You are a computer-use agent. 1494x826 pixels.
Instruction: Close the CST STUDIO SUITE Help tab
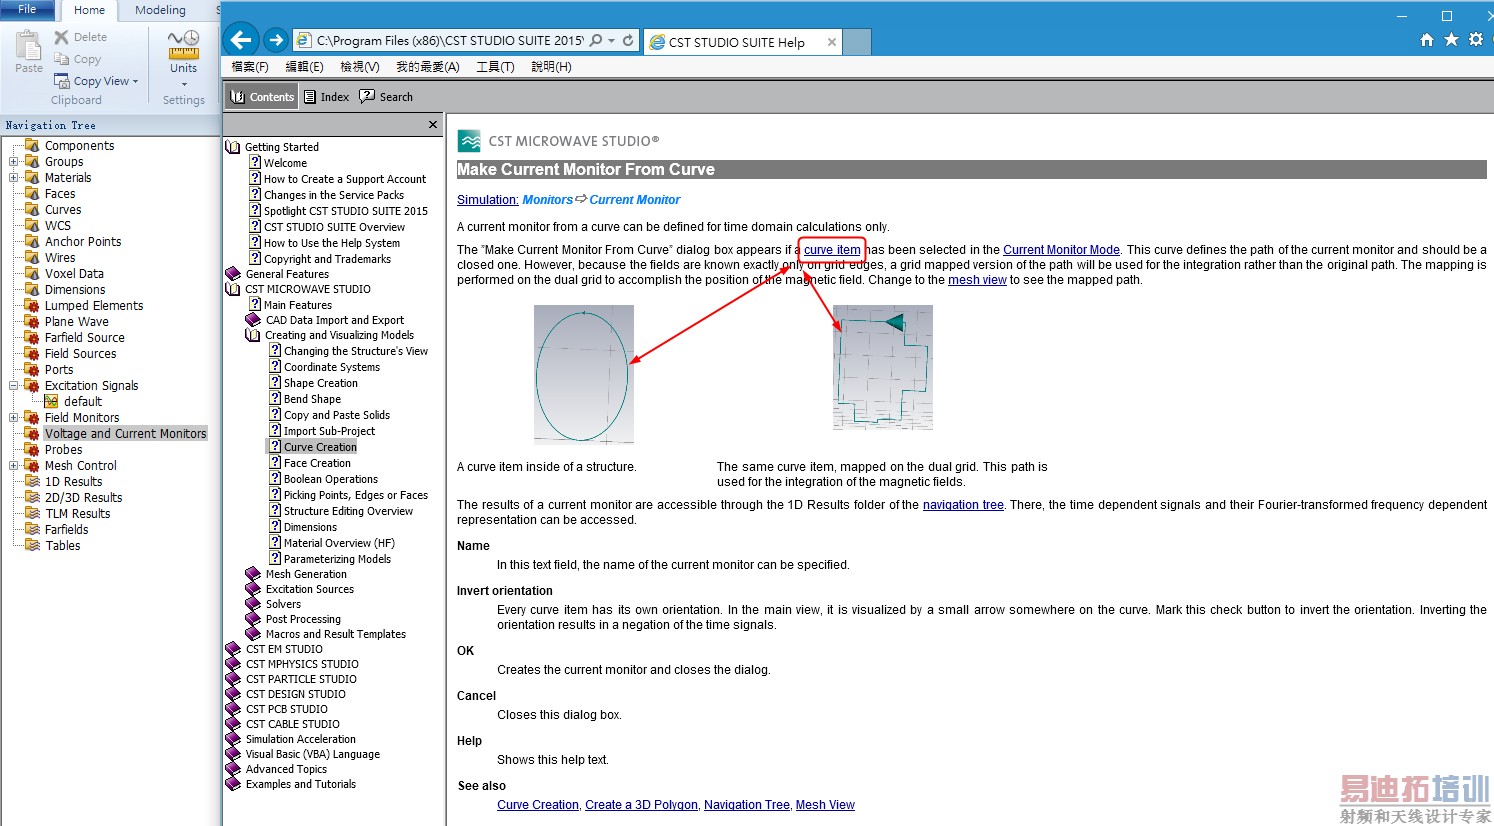pos(831,42)
